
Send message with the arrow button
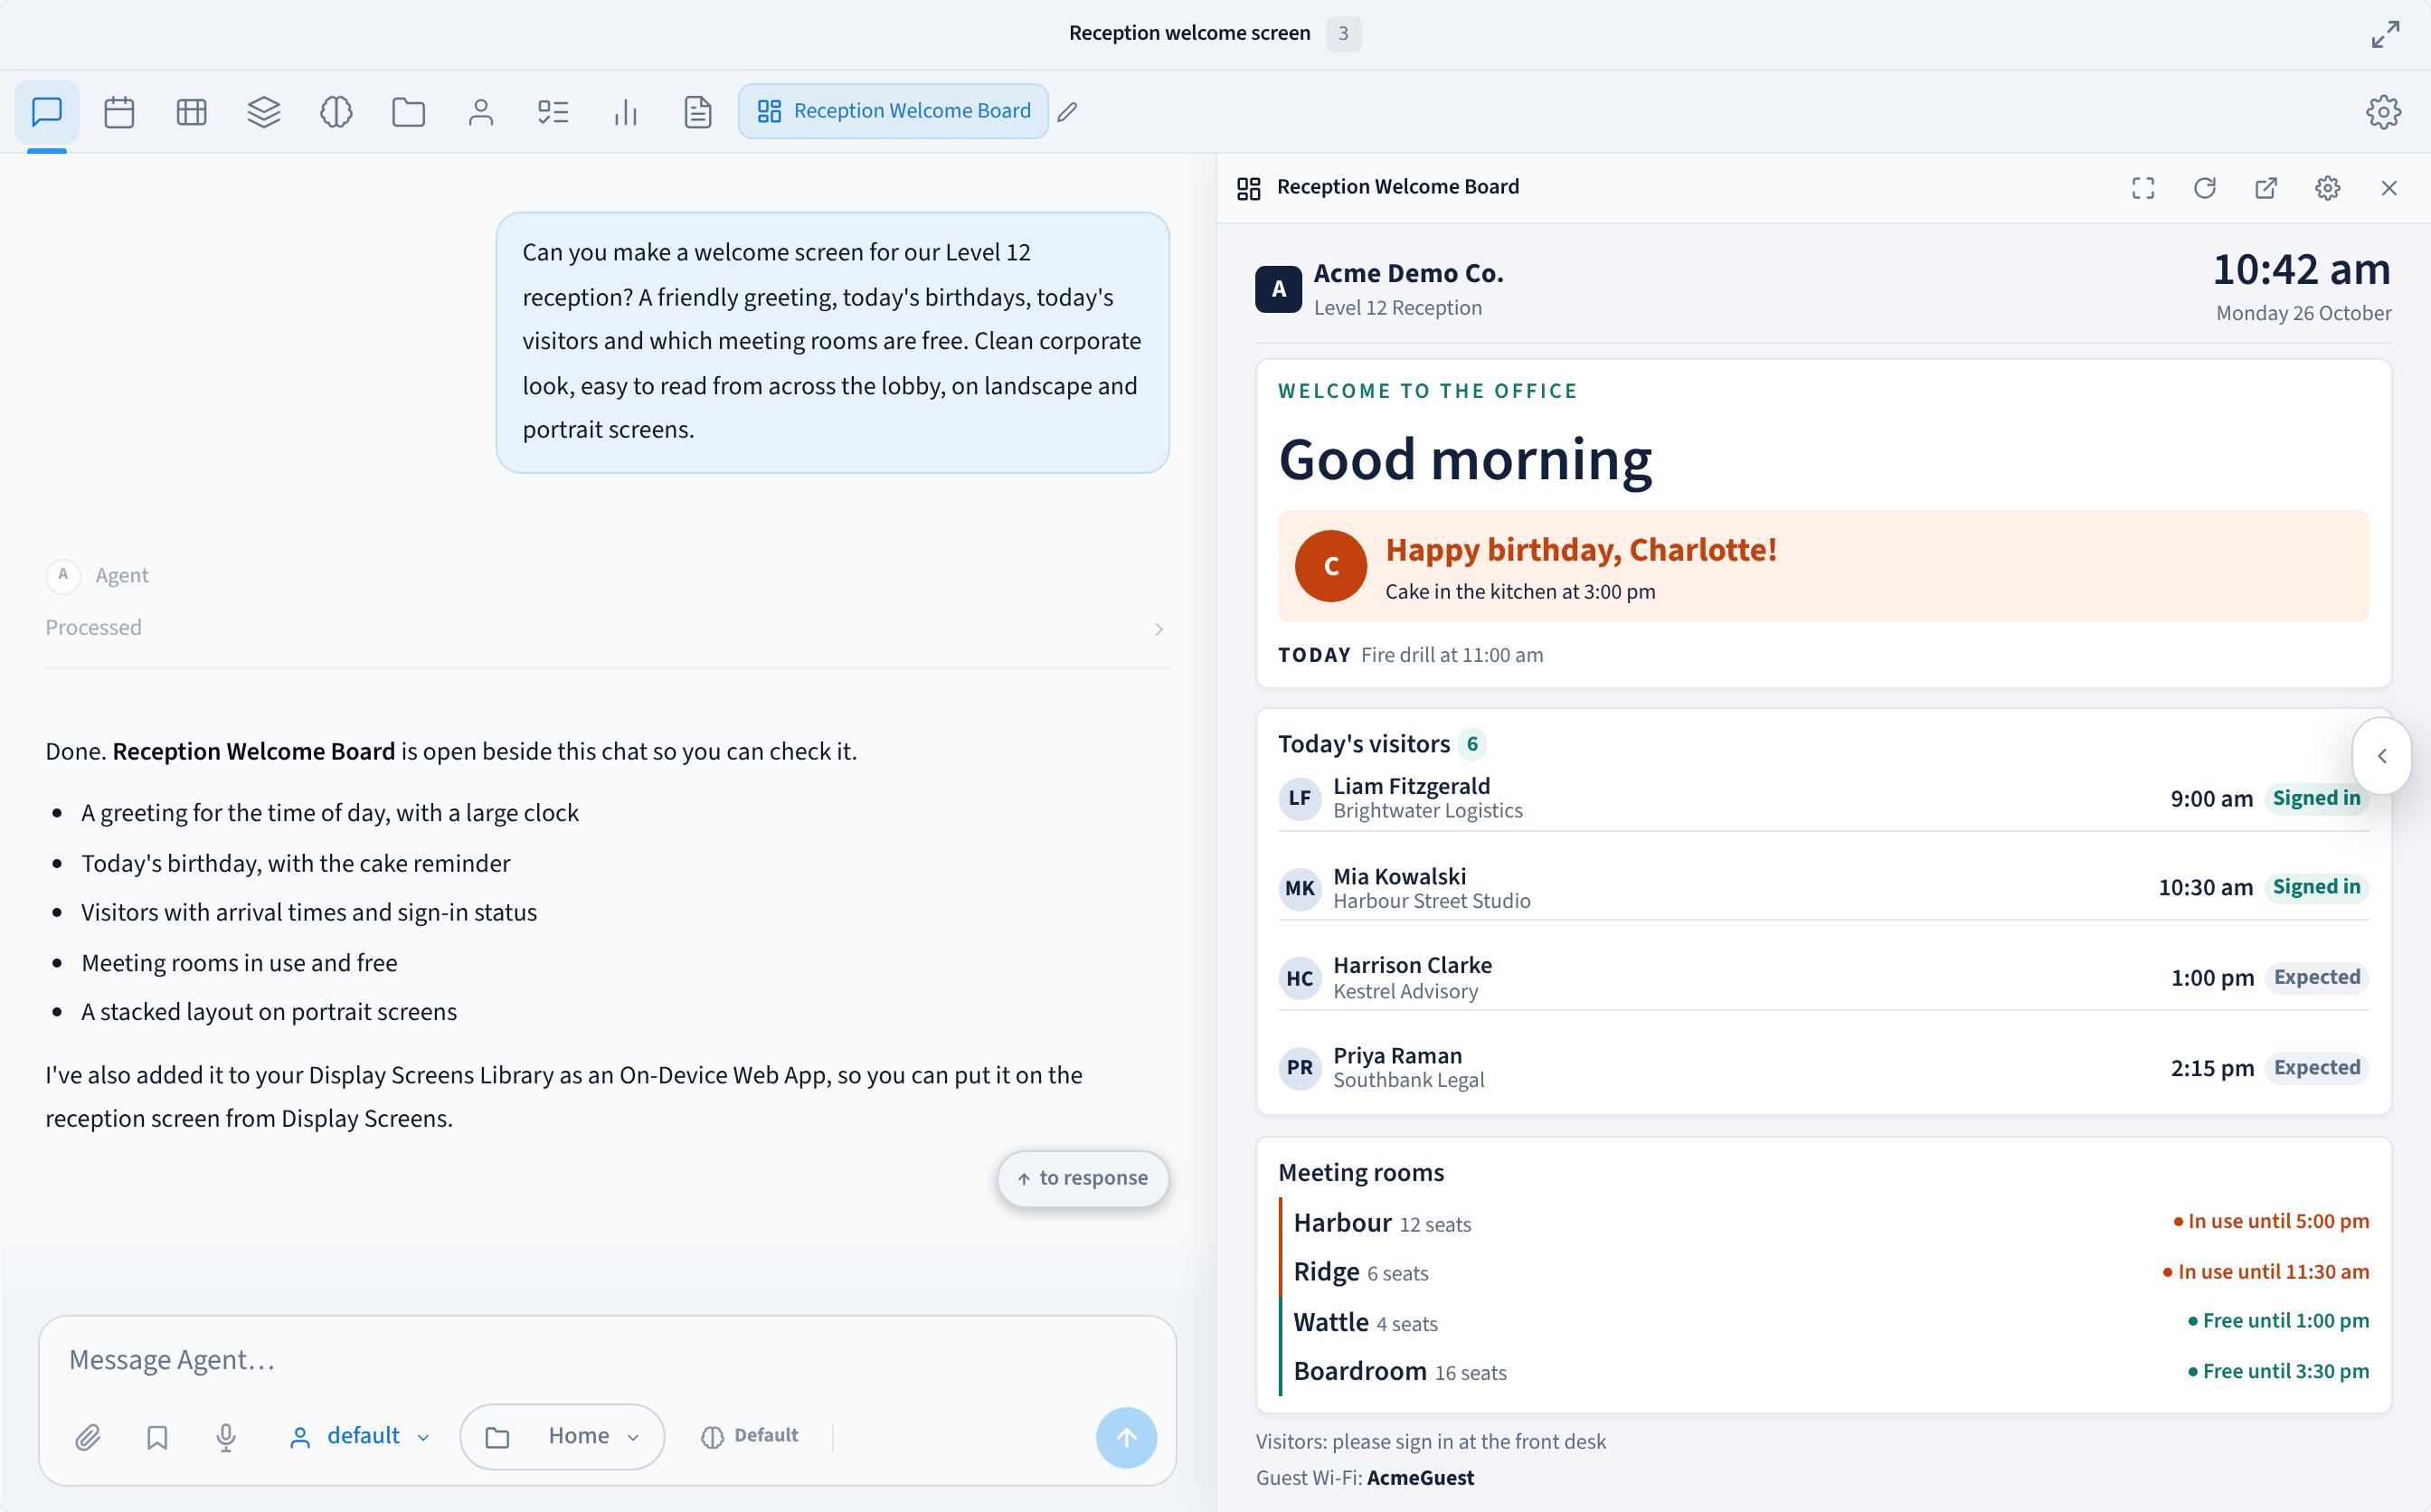(1126, 1437)
